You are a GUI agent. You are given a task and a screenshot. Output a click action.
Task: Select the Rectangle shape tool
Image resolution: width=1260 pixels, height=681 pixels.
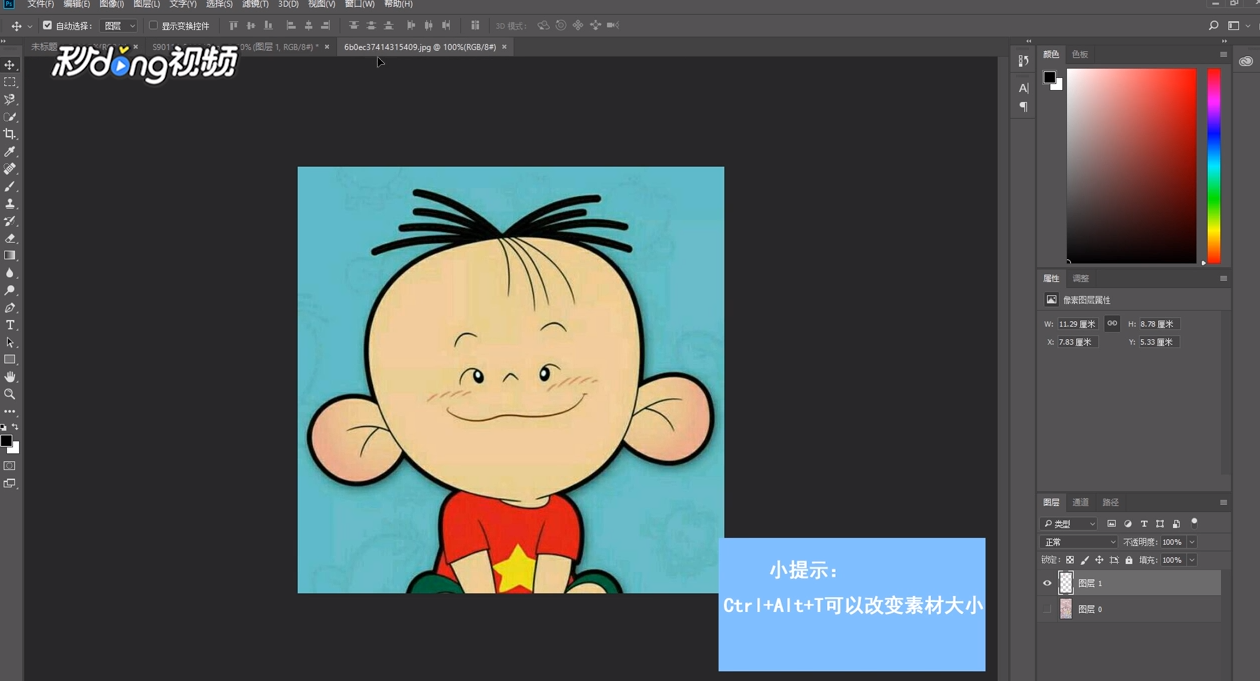pyautogui.click(x=10, y=360)
